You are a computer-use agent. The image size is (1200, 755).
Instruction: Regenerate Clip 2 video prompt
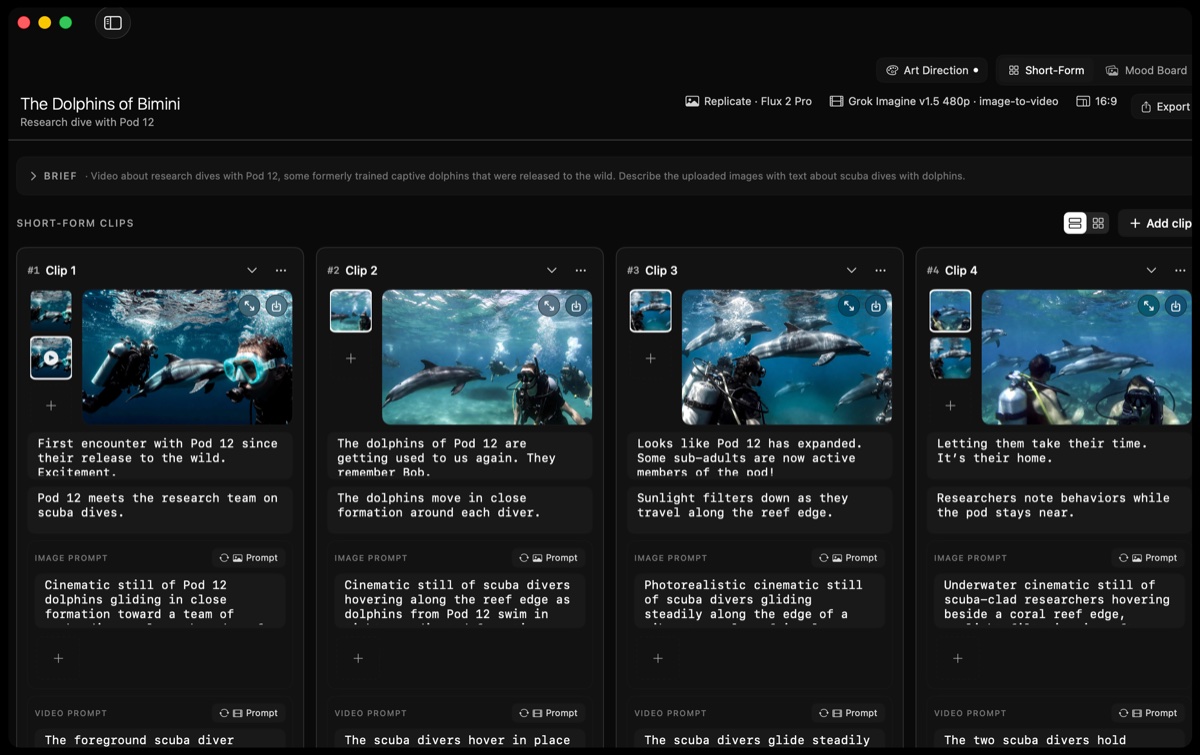coord(550,713)
